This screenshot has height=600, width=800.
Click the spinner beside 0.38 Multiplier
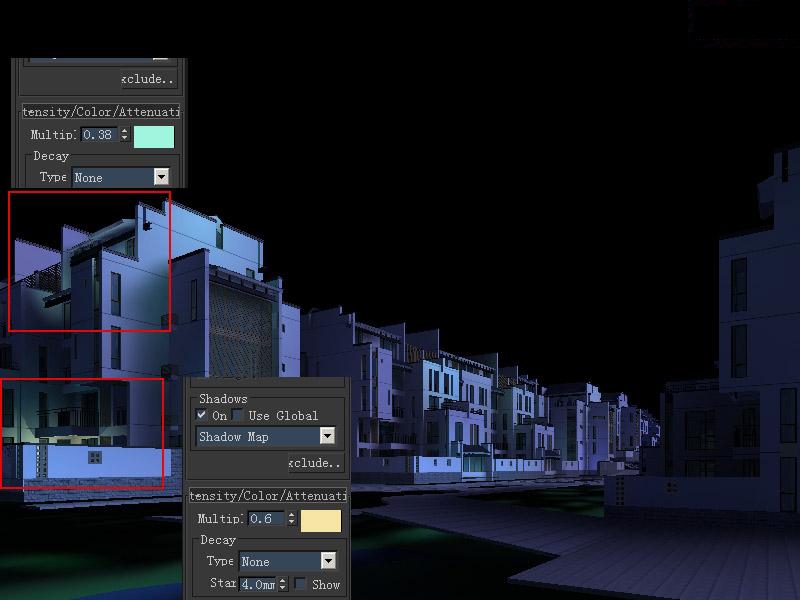point(124,135)
